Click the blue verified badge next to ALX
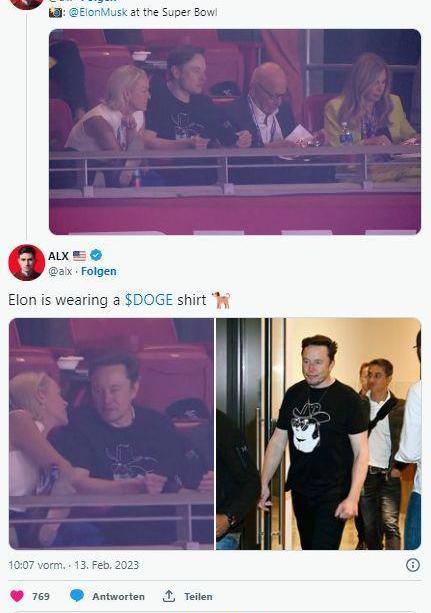 pos(96,255)
